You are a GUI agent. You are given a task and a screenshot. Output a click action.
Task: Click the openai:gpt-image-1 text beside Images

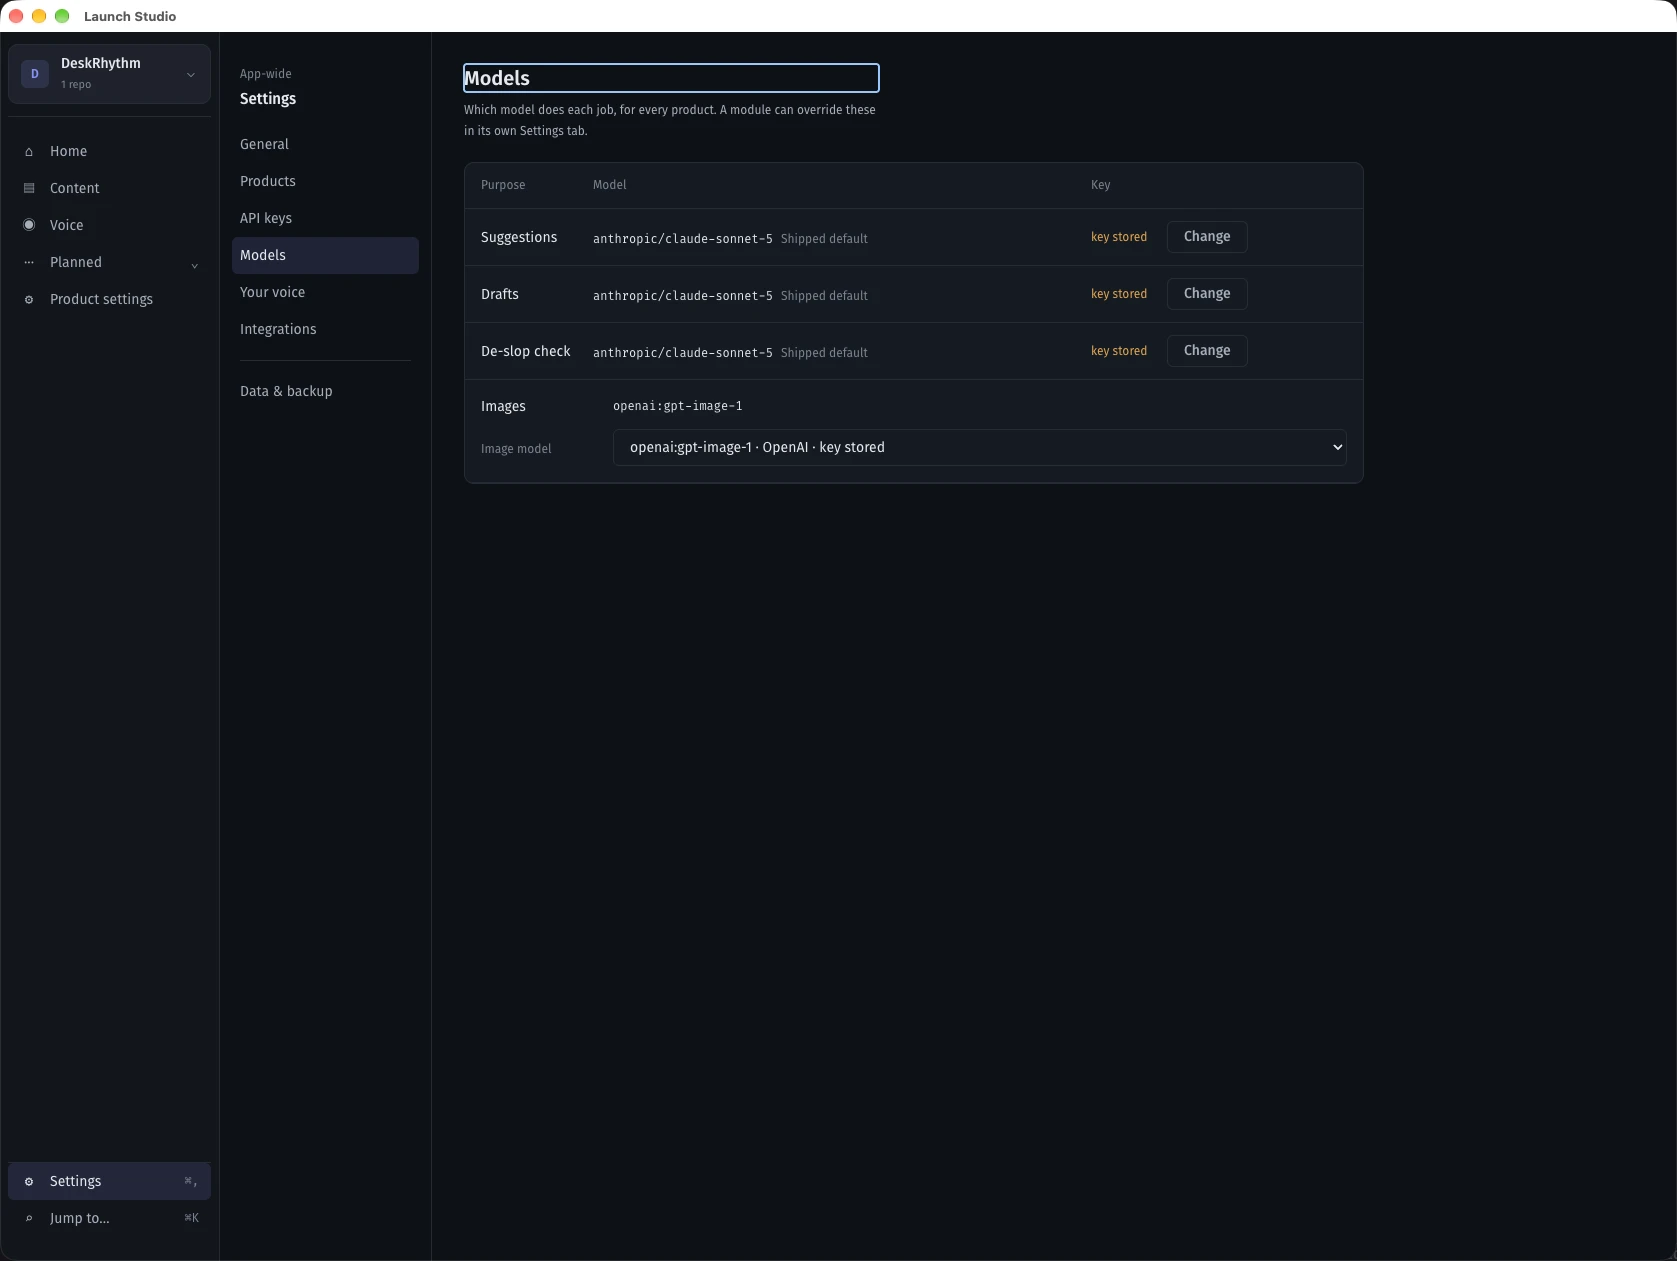pos(678,406)
